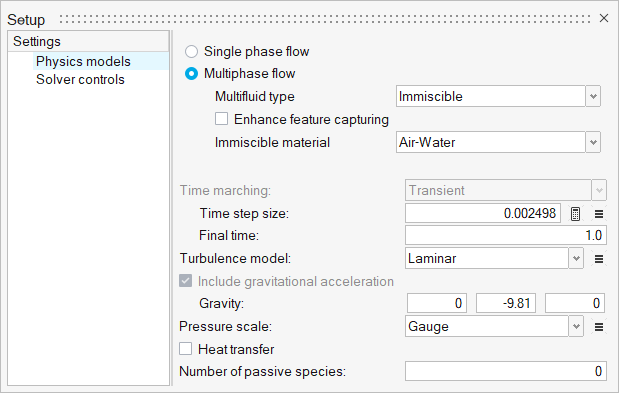Open the time step size calculator icon
Screen dimensions: 619x393
coord(575,214)
